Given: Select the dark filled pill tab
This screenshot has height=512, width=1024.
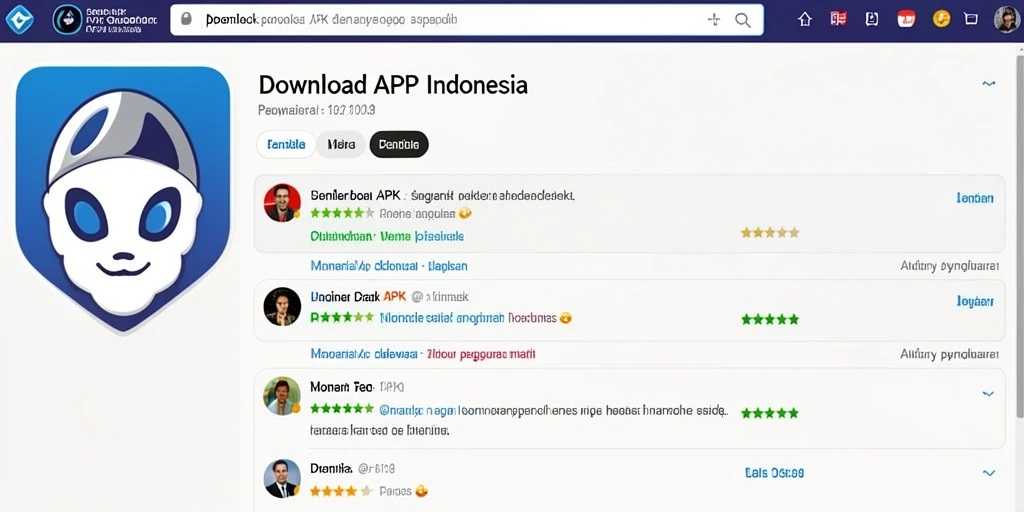Looking at the screenshot, I should pos(398,144).
